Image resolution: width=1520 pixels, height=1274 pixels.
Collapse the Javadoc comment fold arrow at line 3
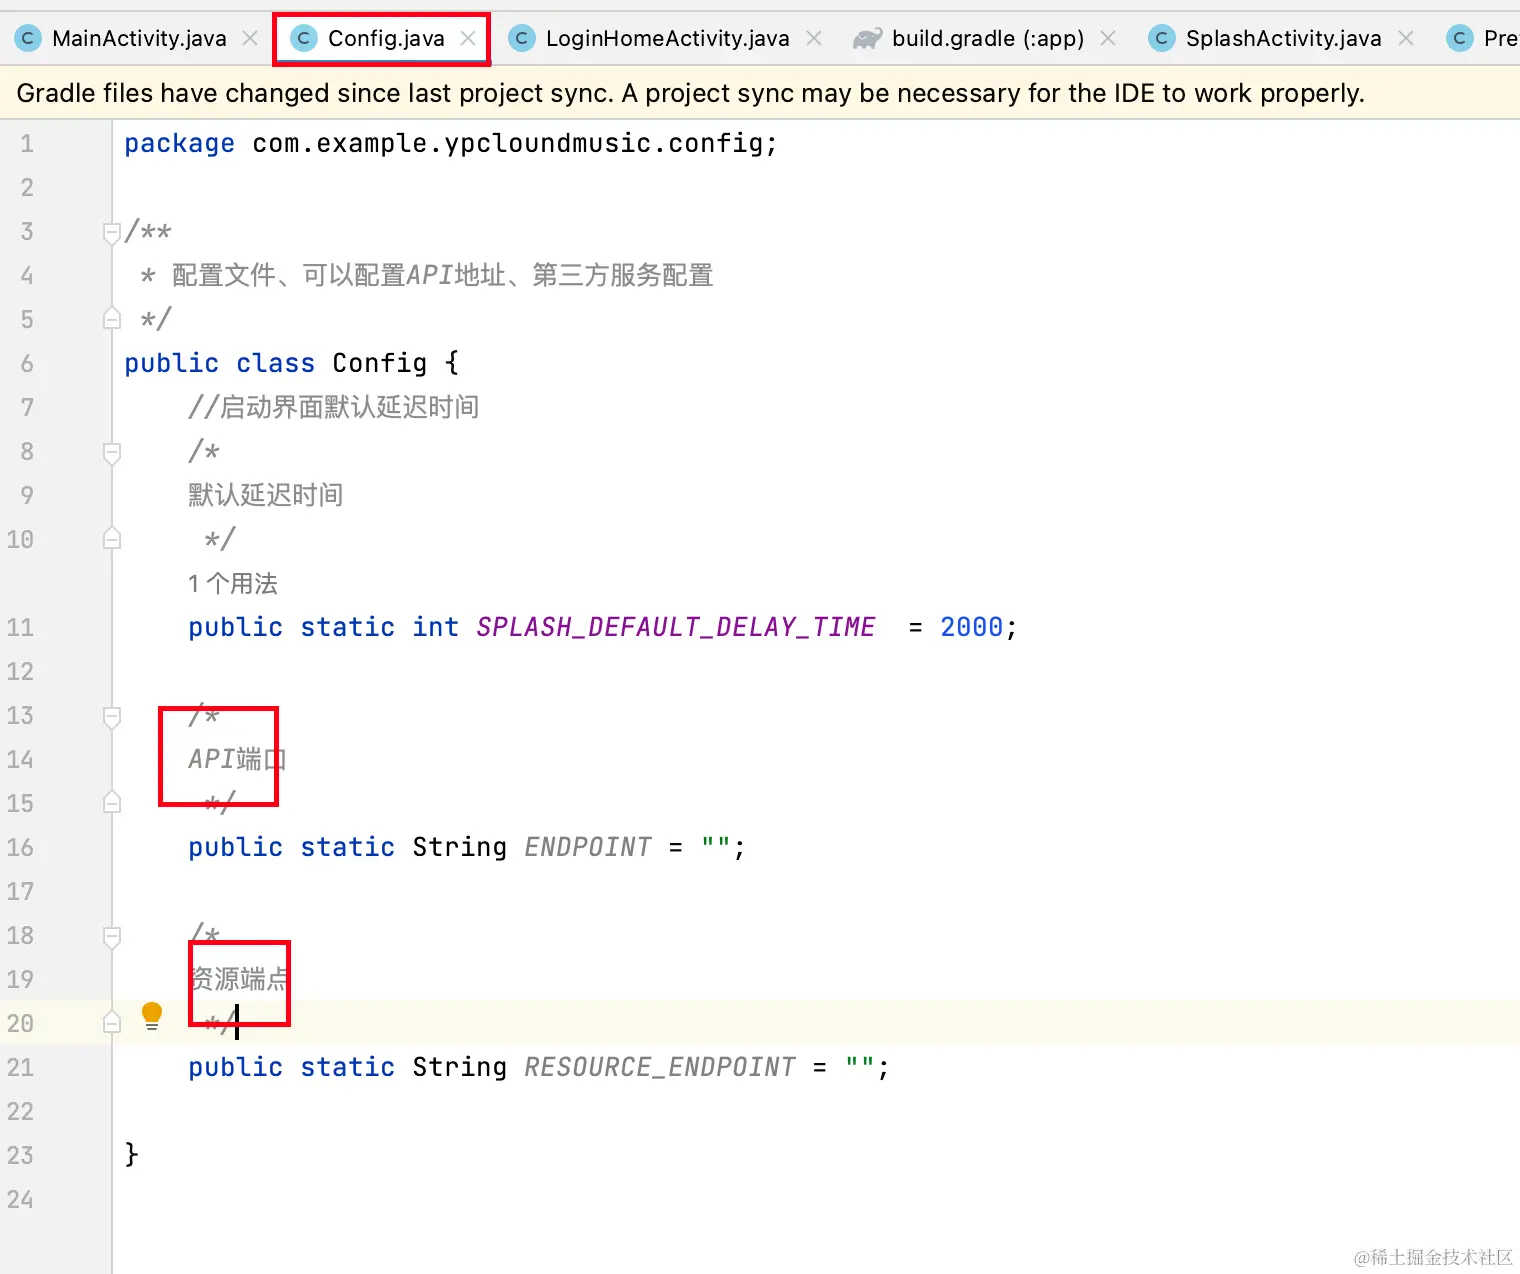[111, 232]
